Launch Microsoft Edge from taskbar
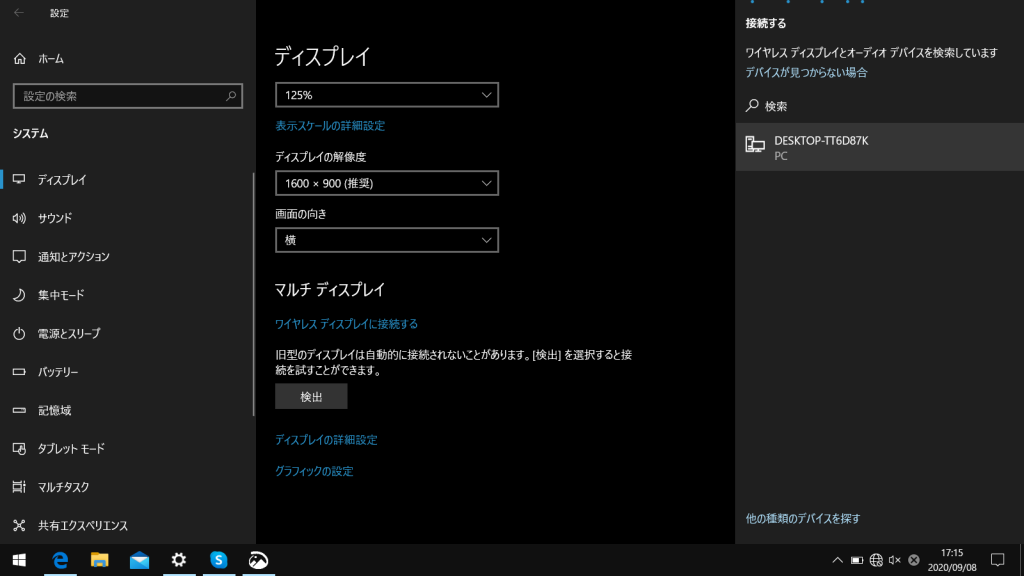 (x=60, y=560)
